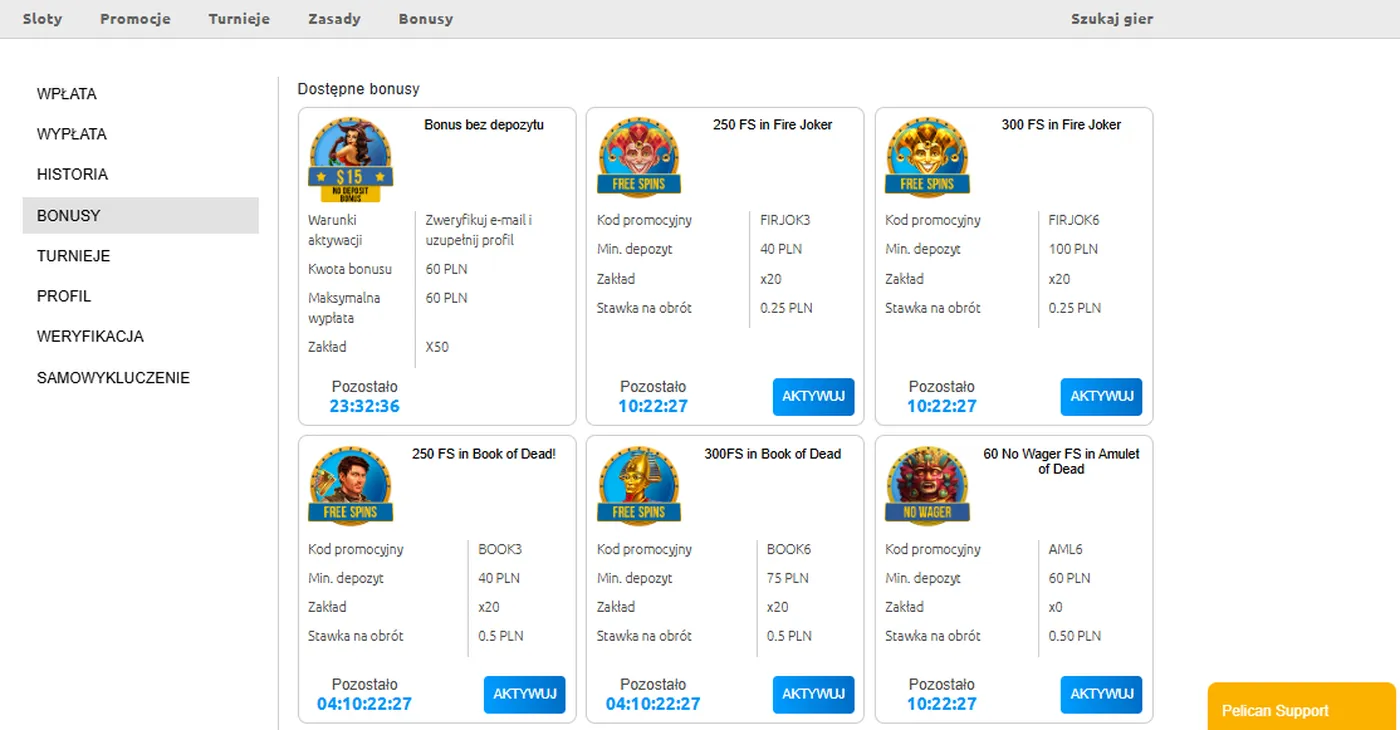Click the $15 no deposit bonus pirate icon
The height and width of the screenshot is (730, 1400).
point(350,158)
